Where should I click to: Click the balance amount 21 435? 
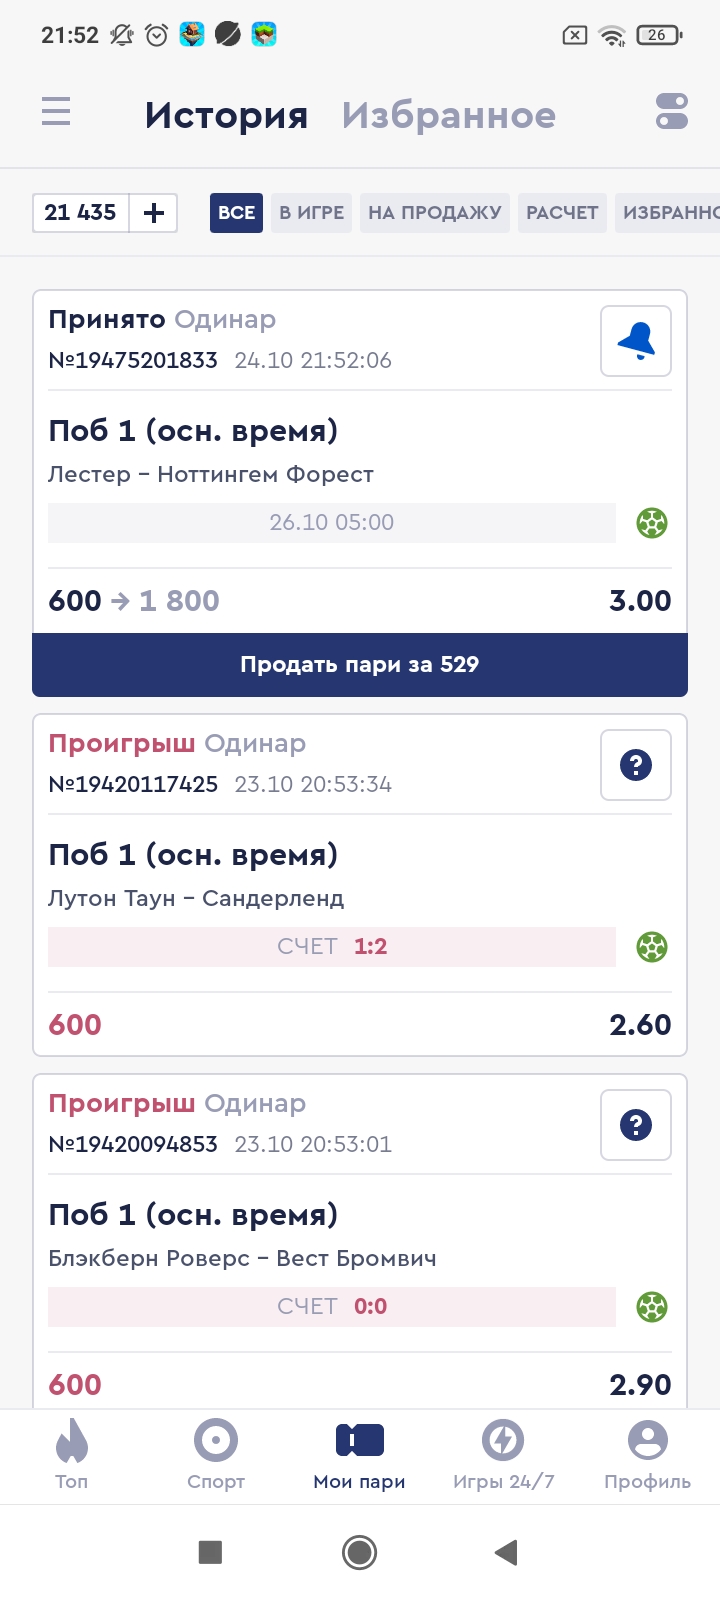(x=81, y=213)
